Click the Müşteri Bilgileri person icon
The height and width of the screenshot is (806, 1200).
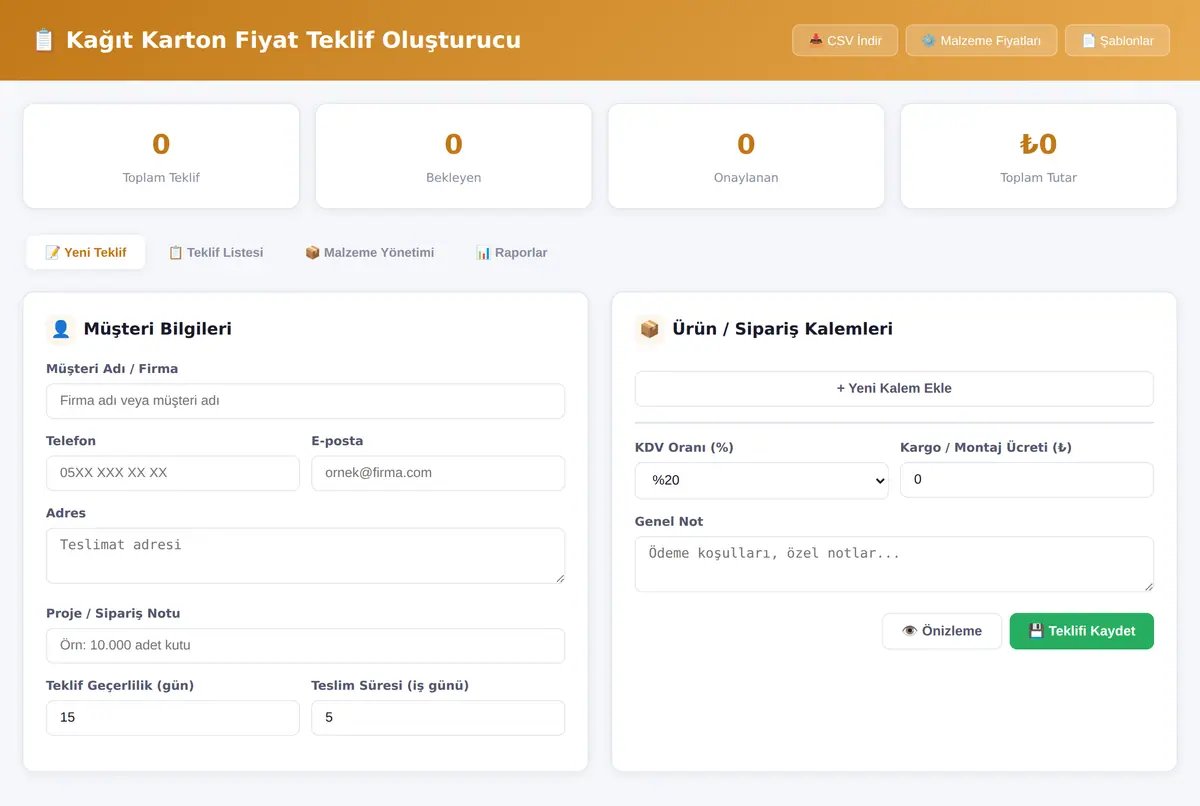[61, 329]
